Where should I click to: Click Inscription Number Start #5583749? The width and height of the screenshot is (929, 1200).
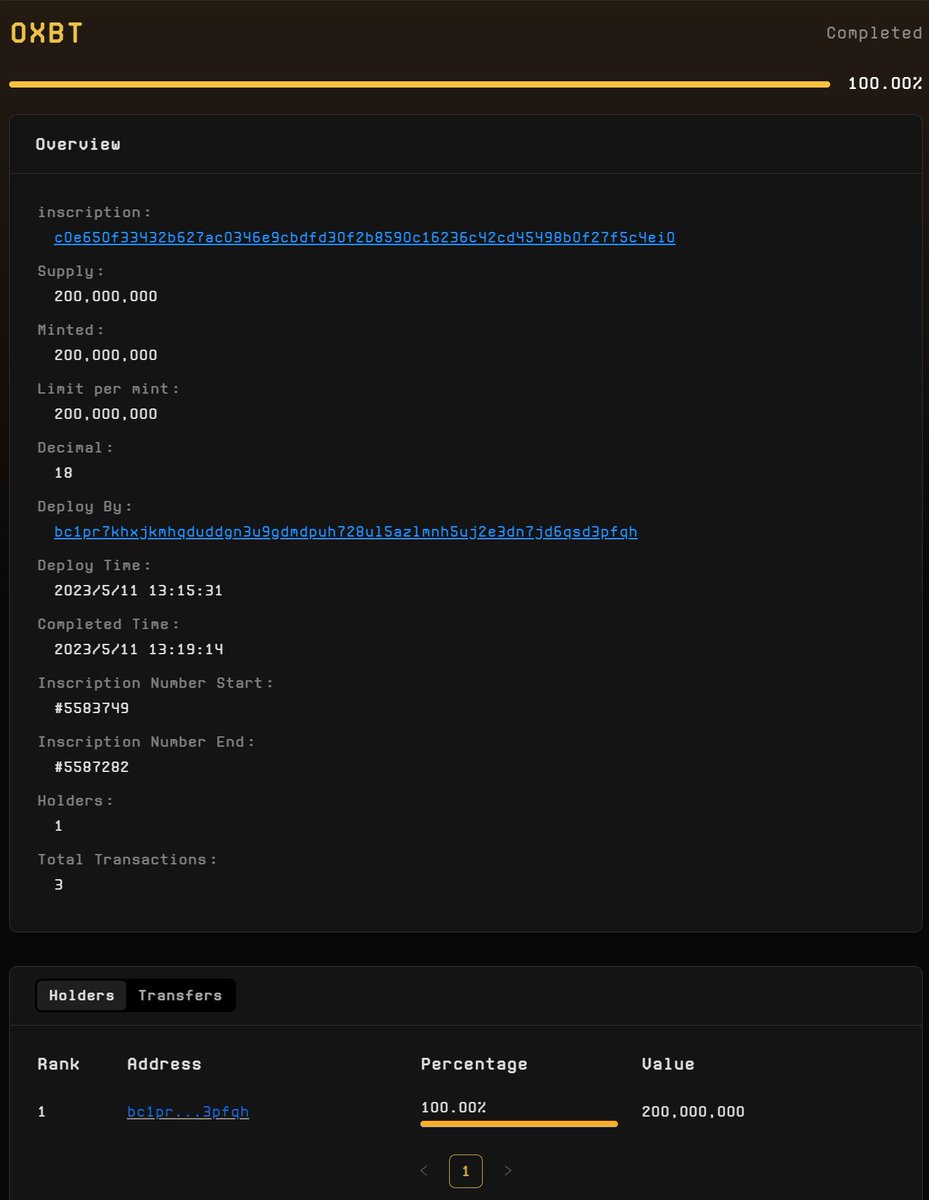92,709
